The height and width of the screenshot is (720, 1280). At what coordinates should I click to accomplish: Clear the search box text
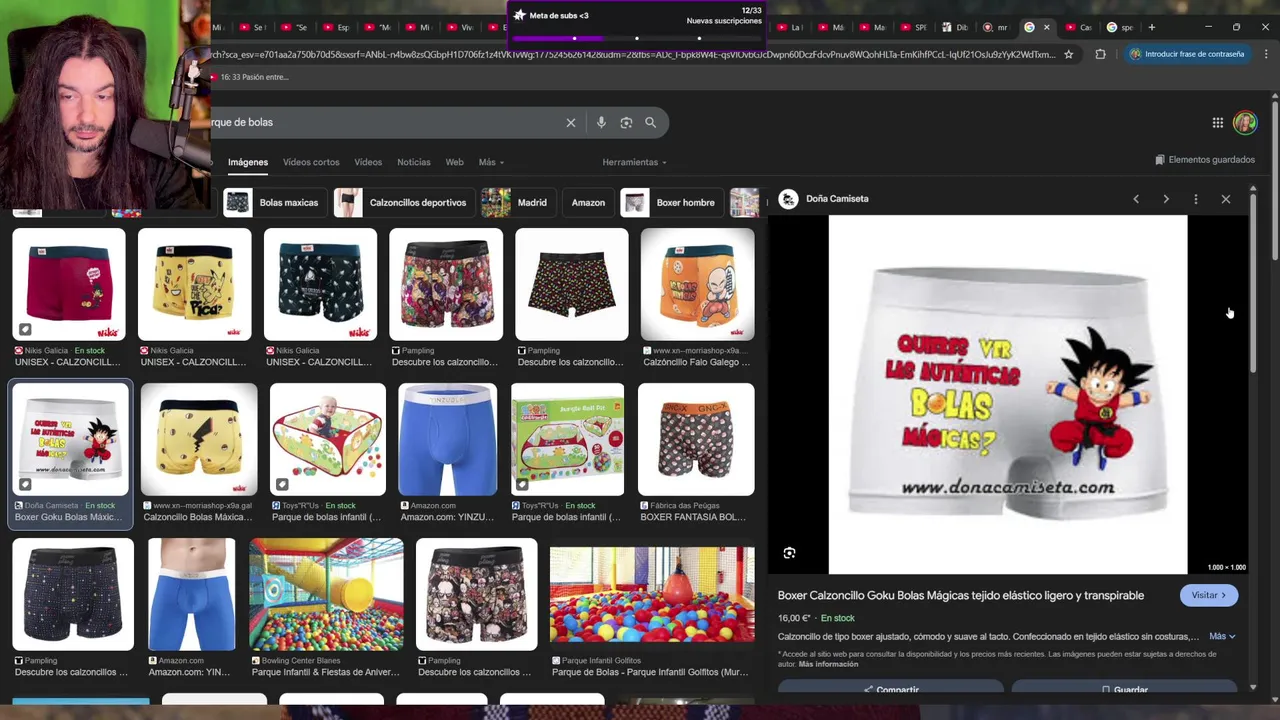(x=571, y=122)
